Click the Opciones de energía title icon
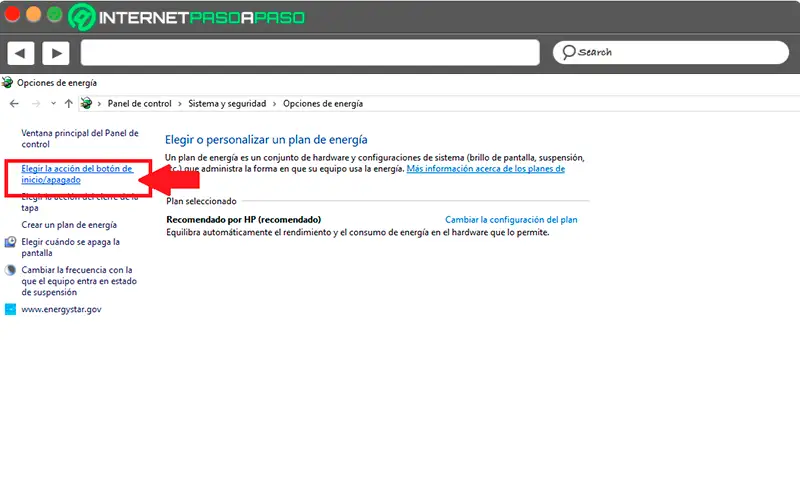The height and width of the screenshot is (500, 800). coord(7,82)
